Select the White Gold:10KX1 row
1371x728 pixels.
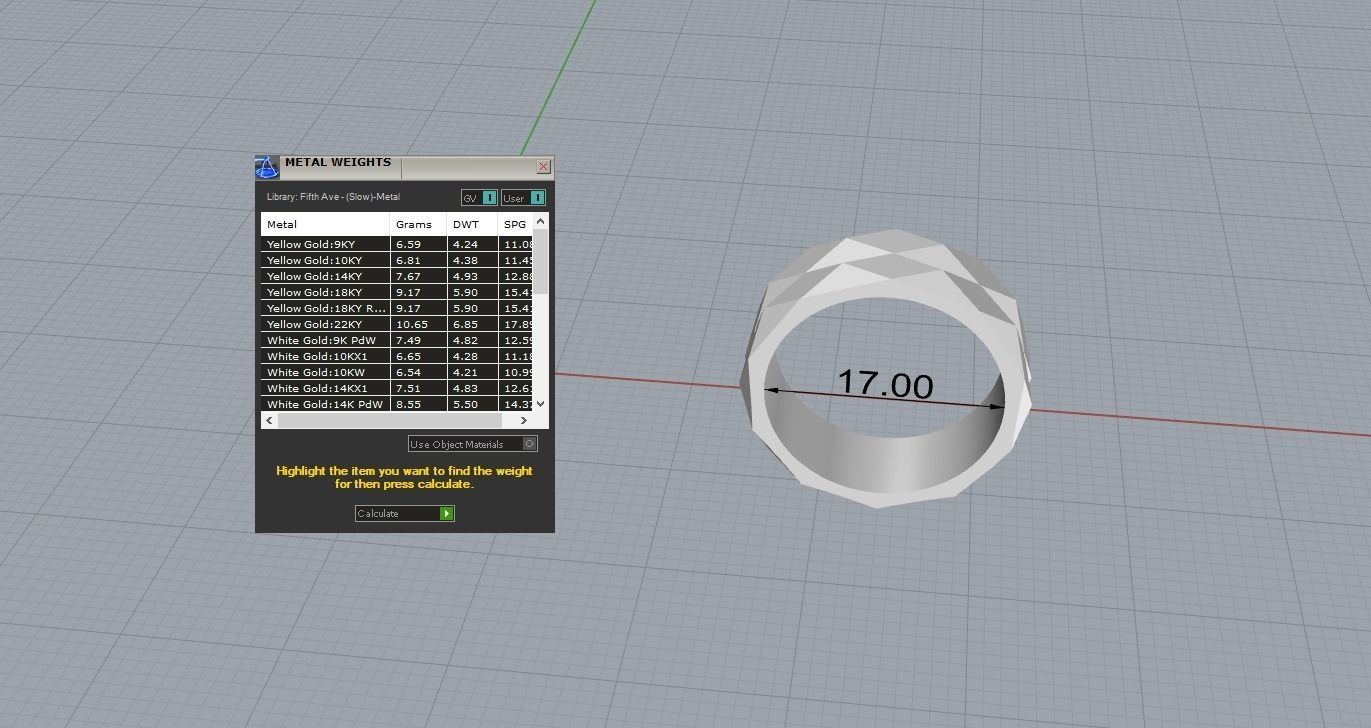coord(398,356)
